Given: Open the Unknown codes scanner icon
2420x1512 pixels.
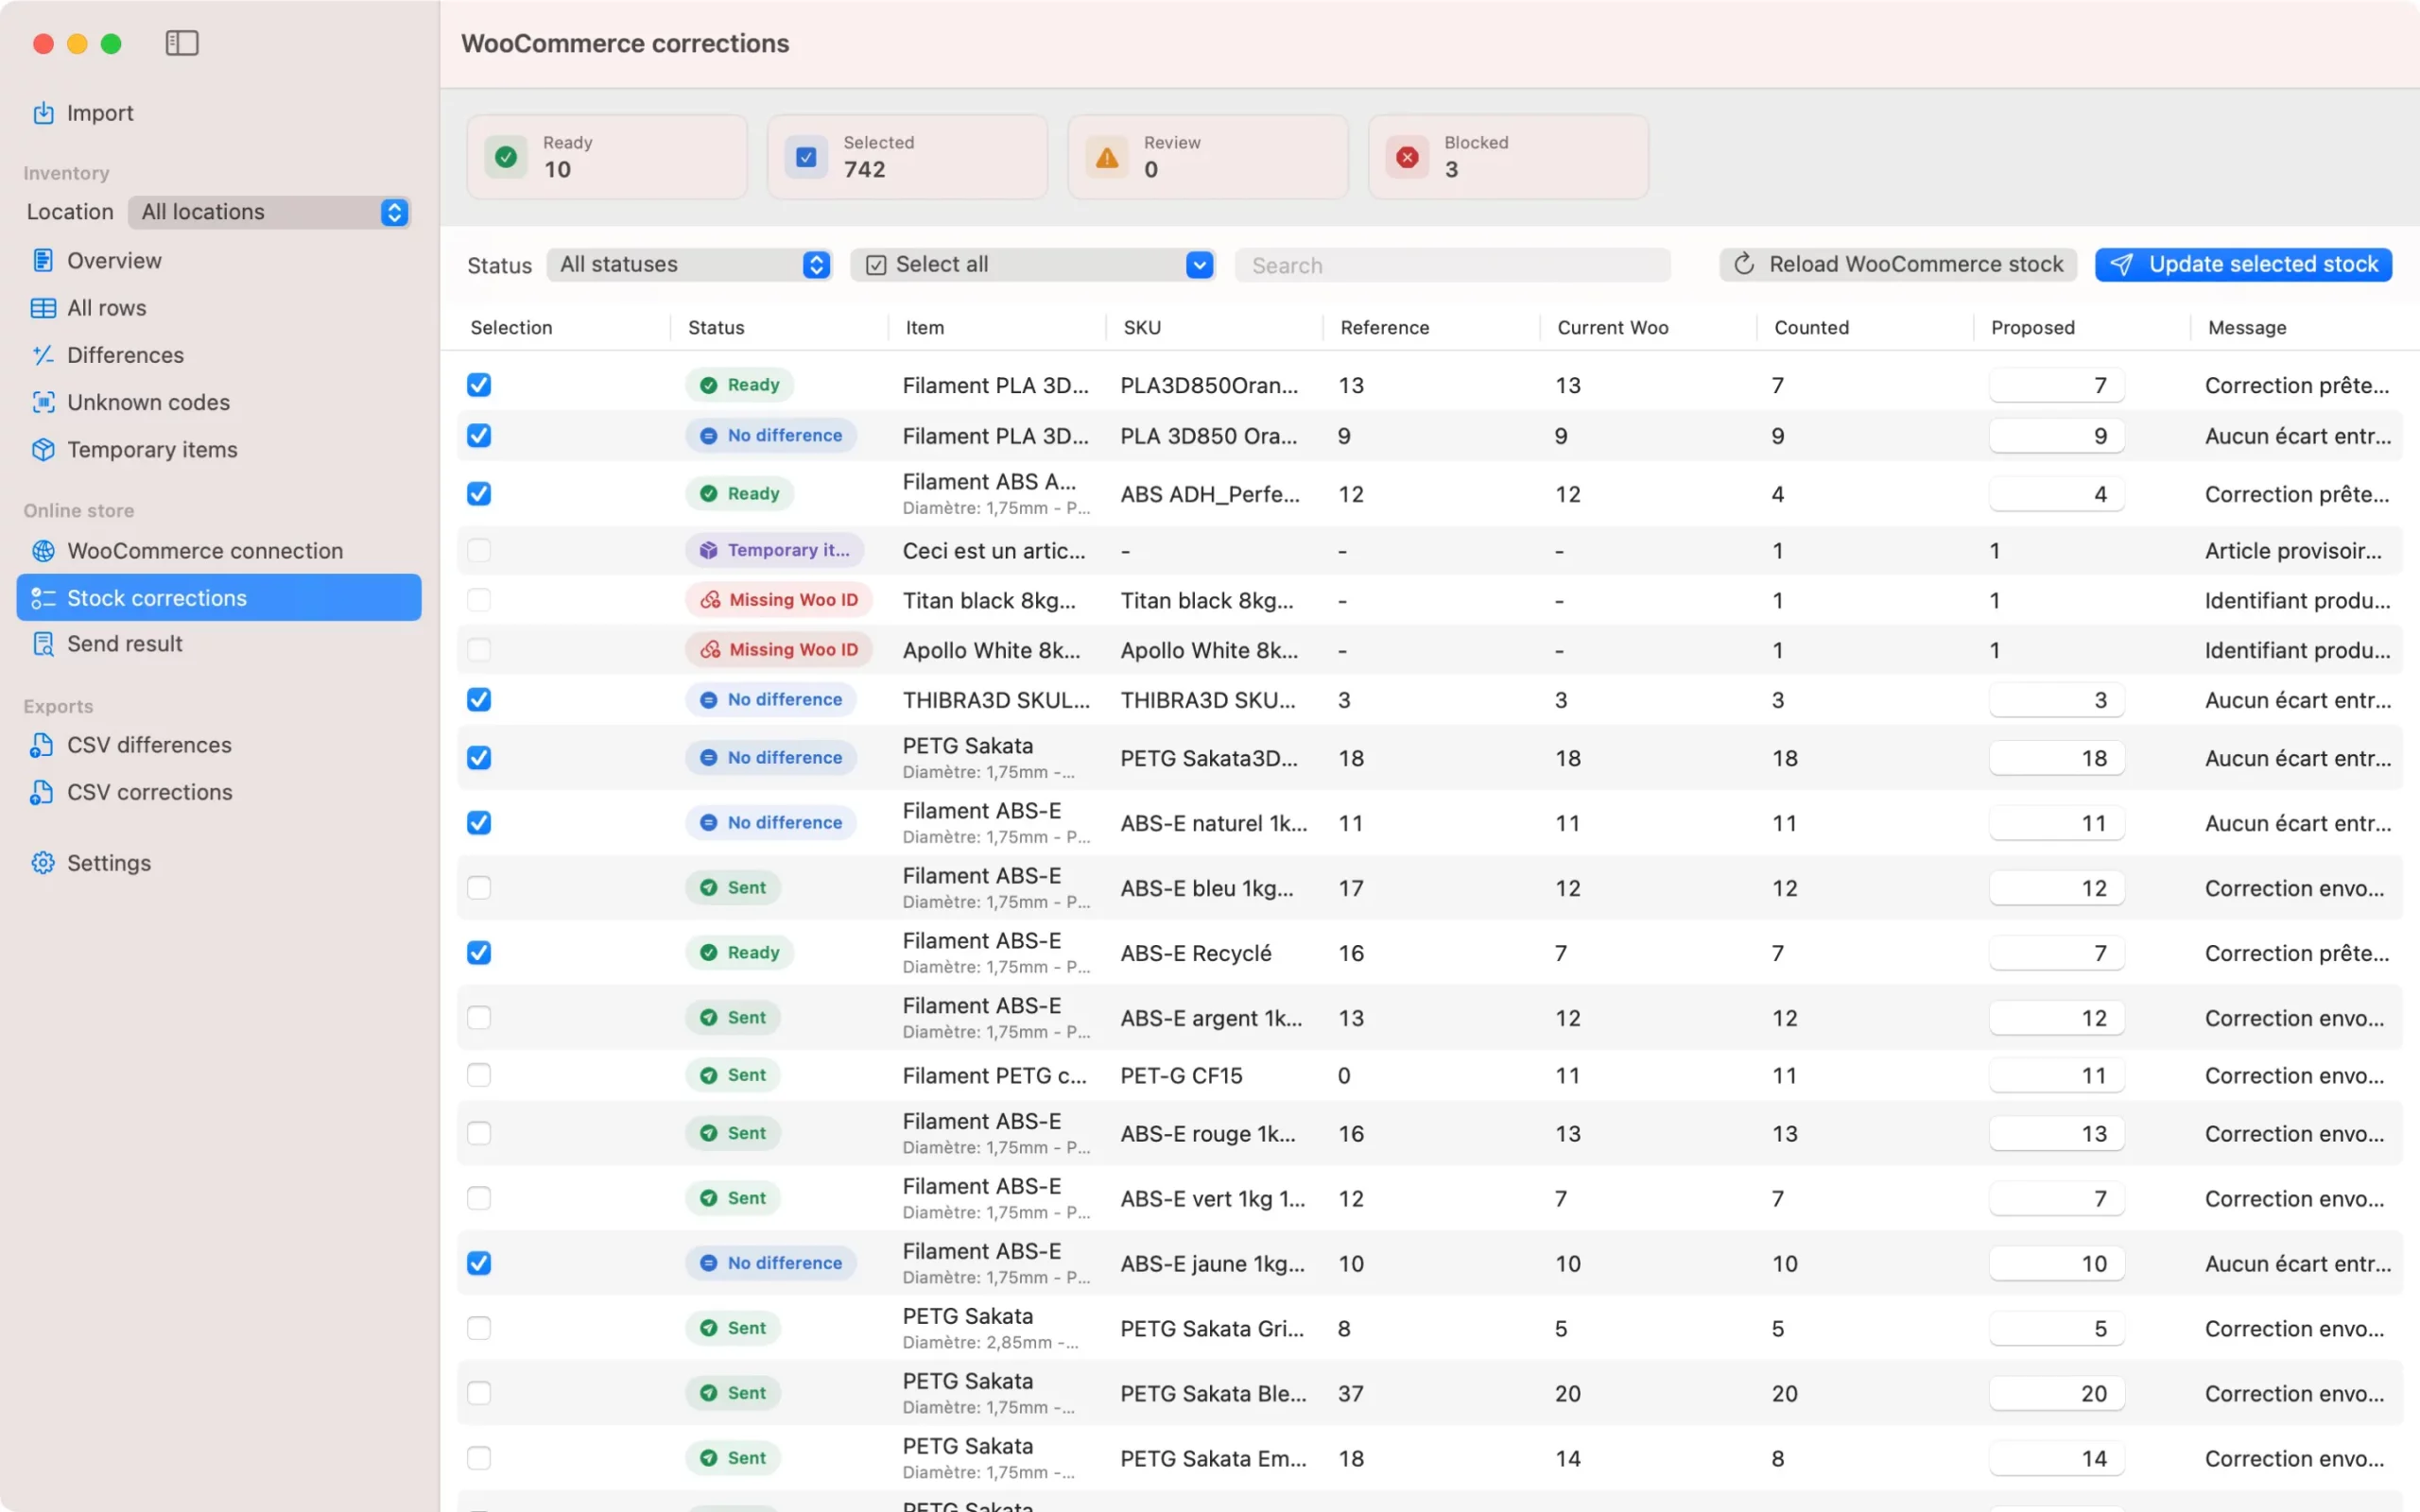Looking at the screenshot, I should click(43, 402).
